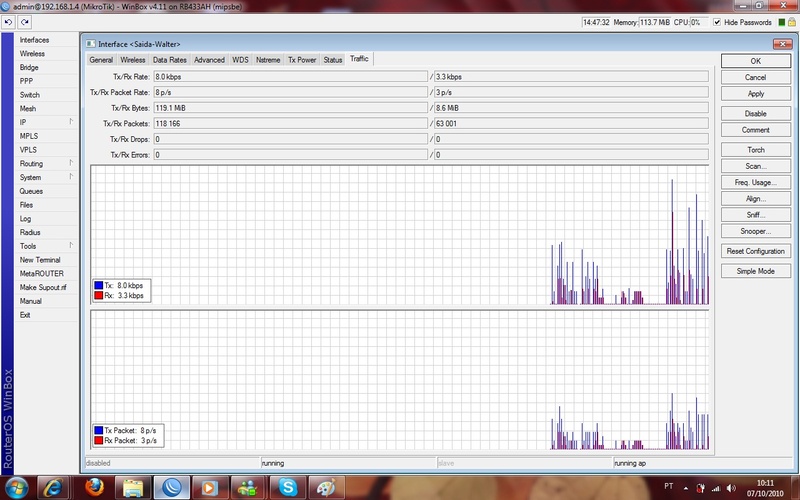Switch to WinBox taskbar icon
Image resolution: width=800 pixels, height=500 pixels.
pyautogui.click(x=171, y=487)
